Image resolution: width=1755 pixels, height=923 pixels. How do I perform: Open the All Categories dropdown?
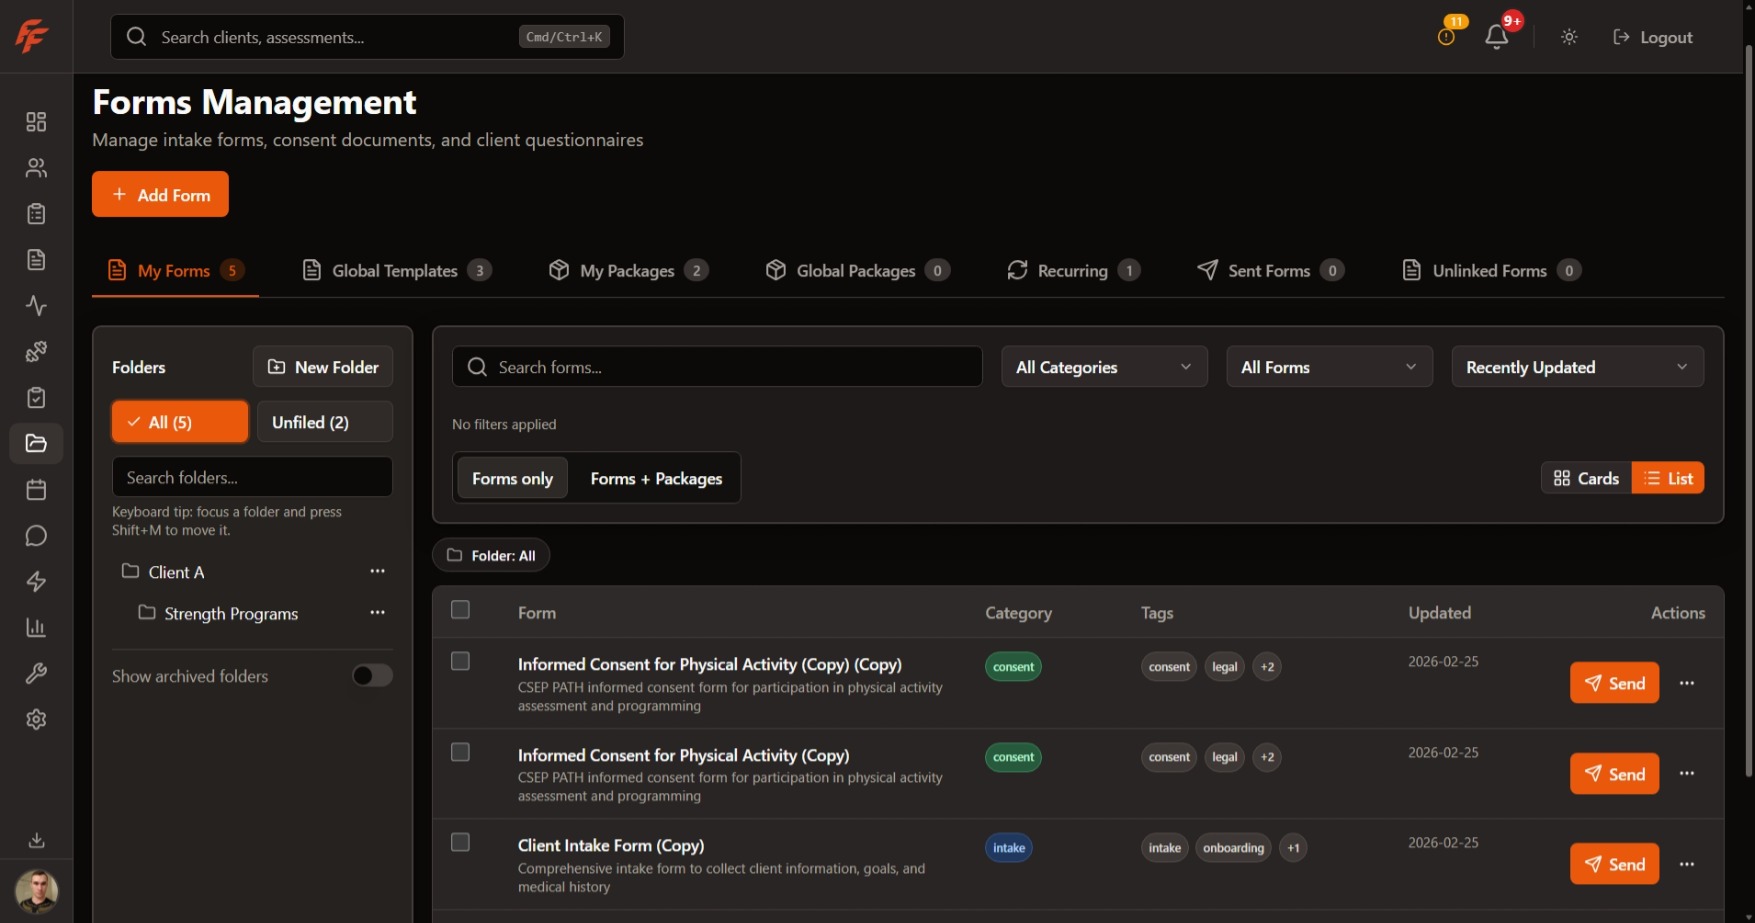coord(1103,366)
